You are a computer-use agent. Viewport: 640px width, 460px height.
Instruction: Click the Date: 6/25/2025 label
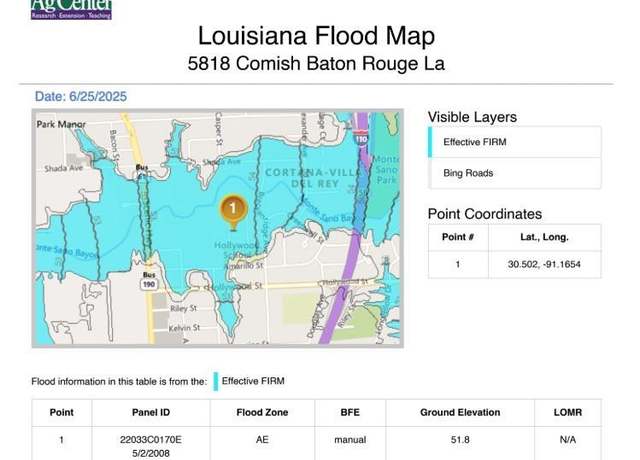pyautogui.click(x=81, y=97)
